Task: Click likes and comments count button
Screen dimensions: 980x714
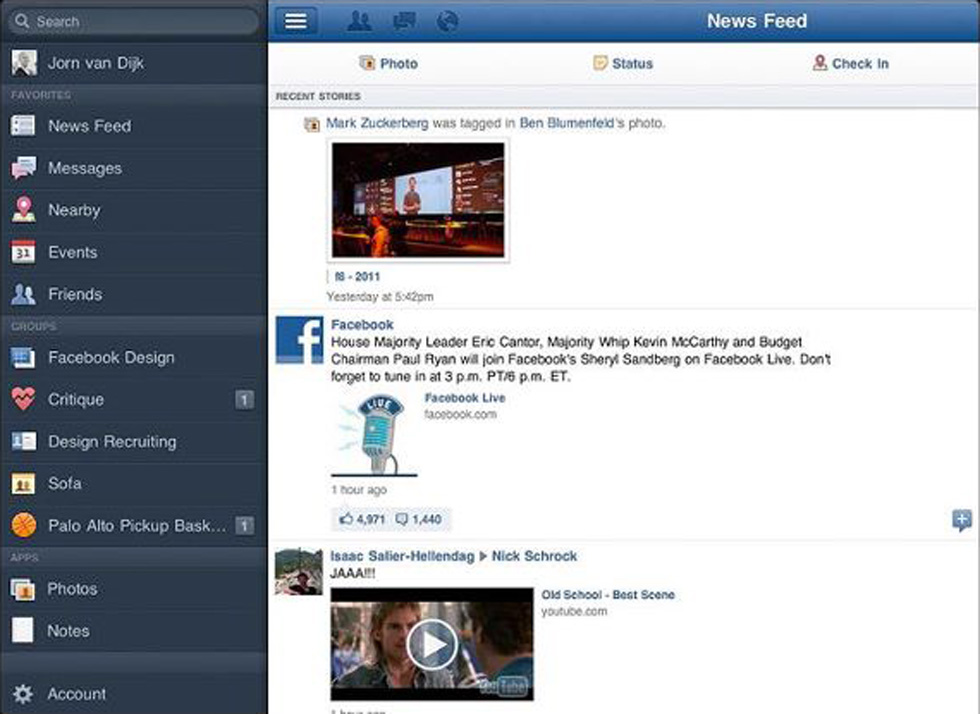Action: (x=390, y=519)
